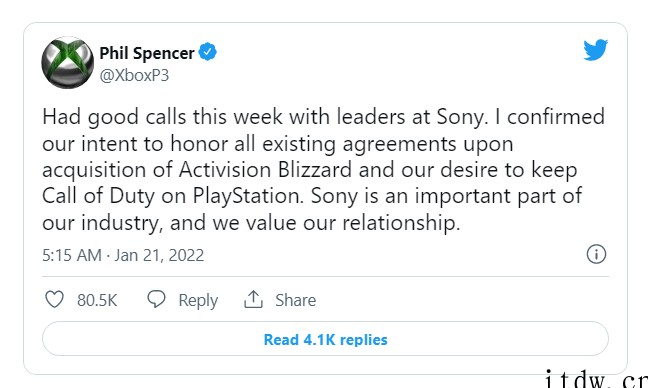Open the tweet info circle icon
The height and width of the screenshot is (388, 648).
tap(596, 254)
